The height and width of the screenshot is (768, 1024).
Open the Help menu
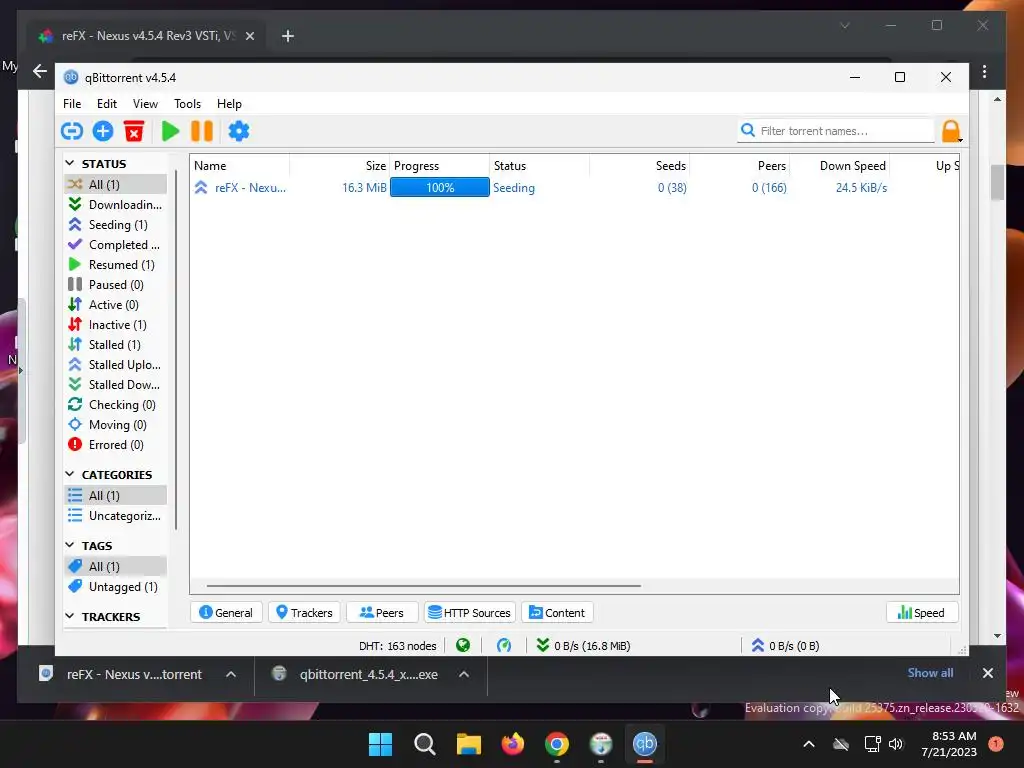[229, 104]
